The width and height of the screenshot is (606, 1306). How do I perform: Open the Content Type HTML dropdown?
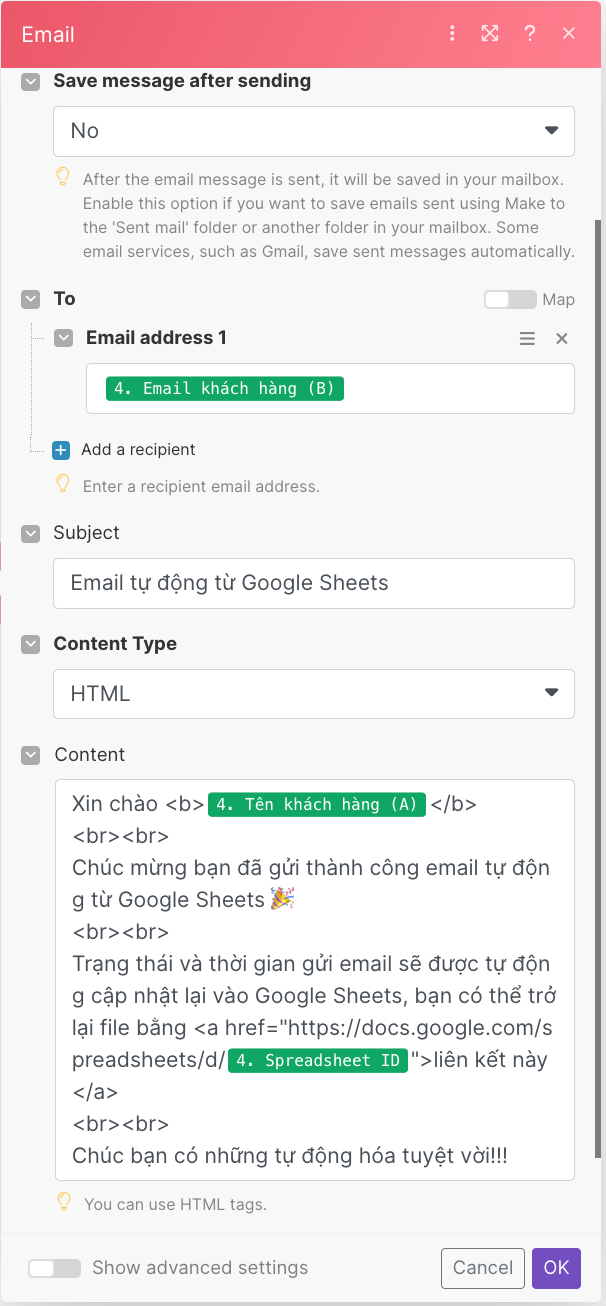[x=314, y=693]
